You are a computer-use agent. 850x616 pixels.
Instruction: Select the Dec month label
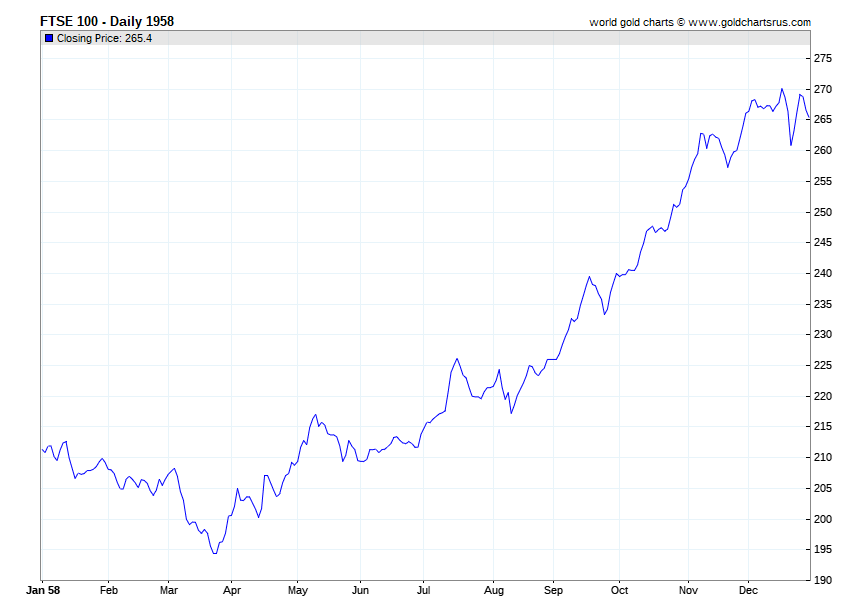(x=748, y=590)
